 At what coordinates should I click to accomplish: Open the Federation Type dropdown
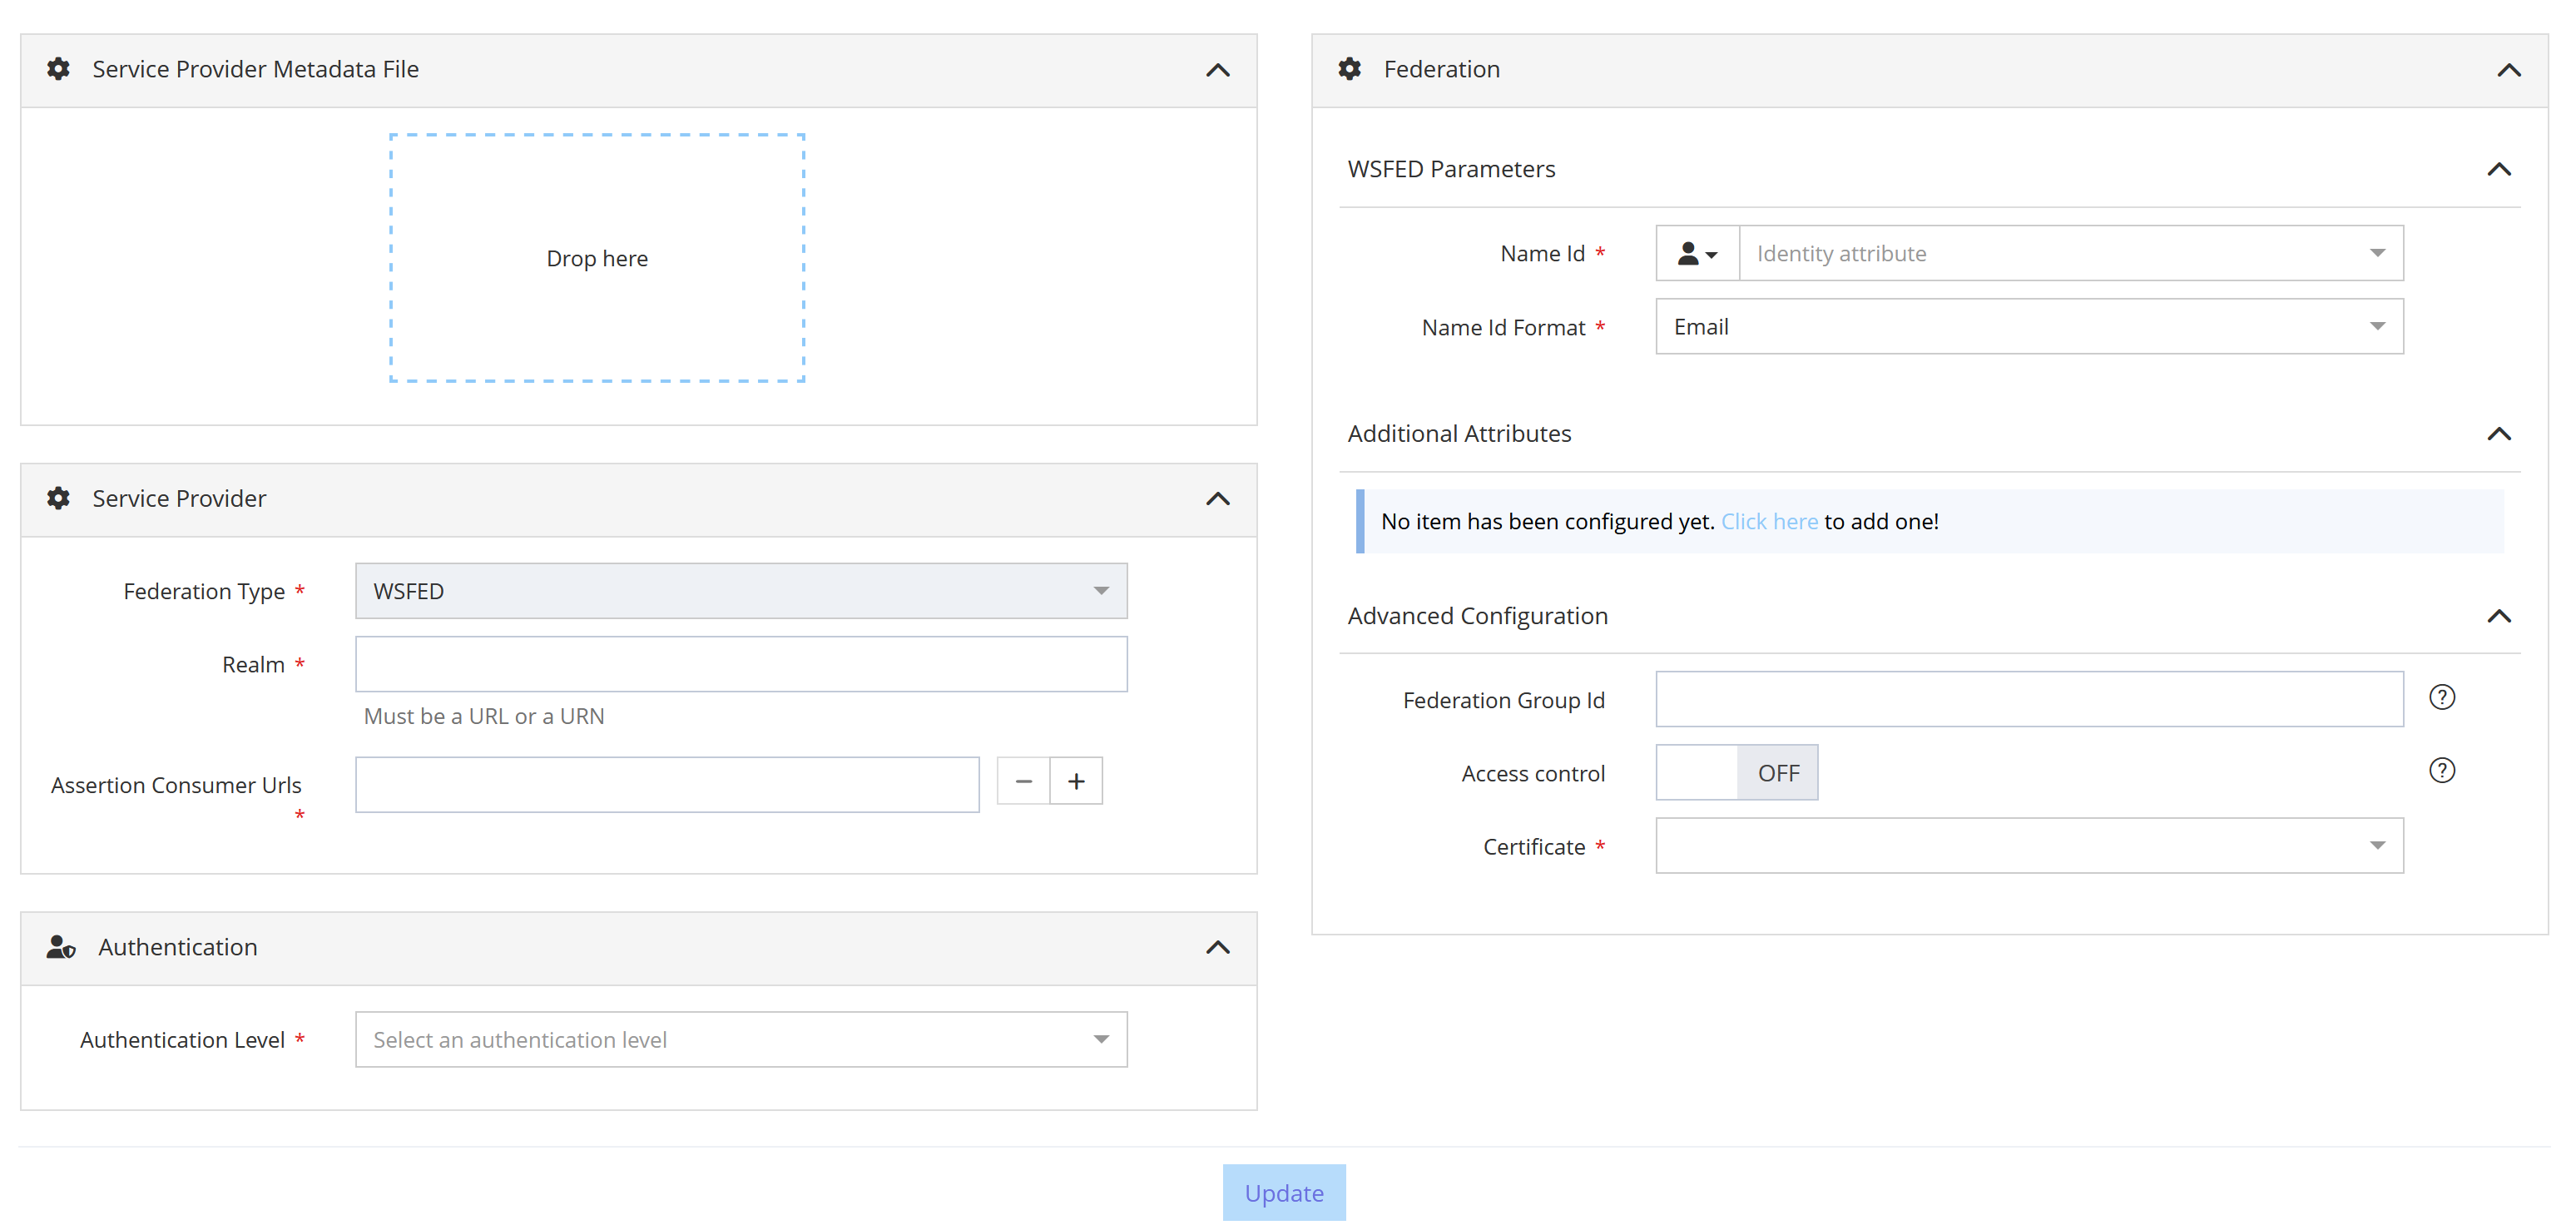[x=741, y=591]
